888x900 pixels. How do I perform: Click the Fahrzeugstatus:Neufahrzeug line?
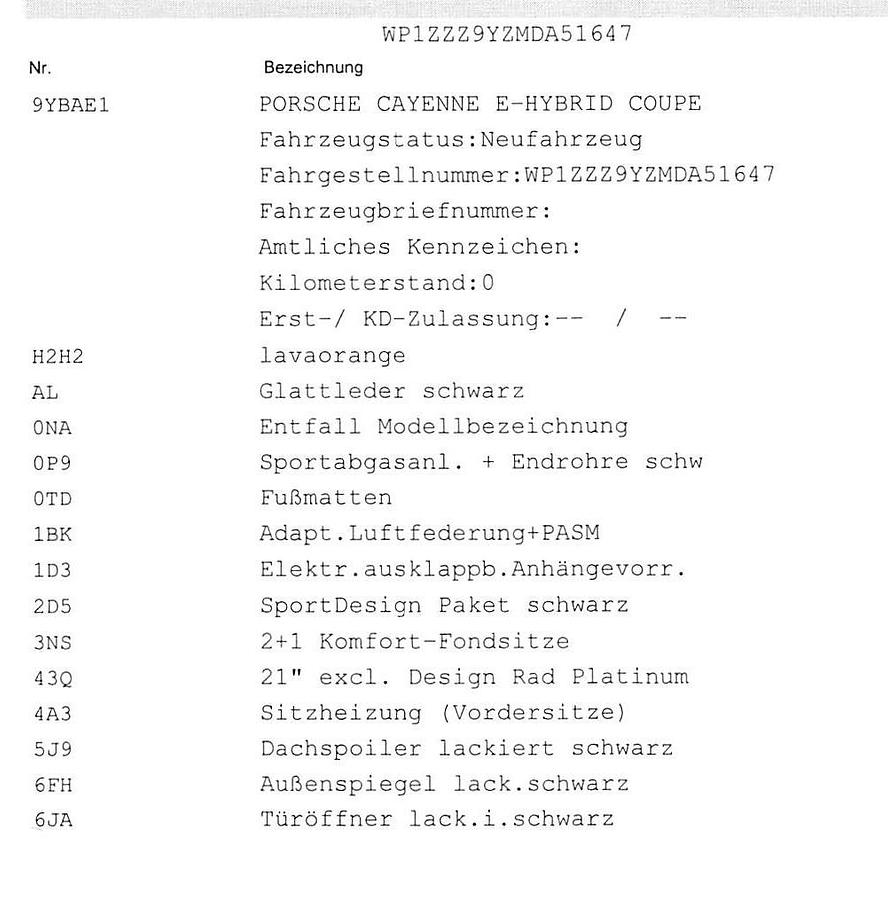pyautogui.click(x=450, y=140)
